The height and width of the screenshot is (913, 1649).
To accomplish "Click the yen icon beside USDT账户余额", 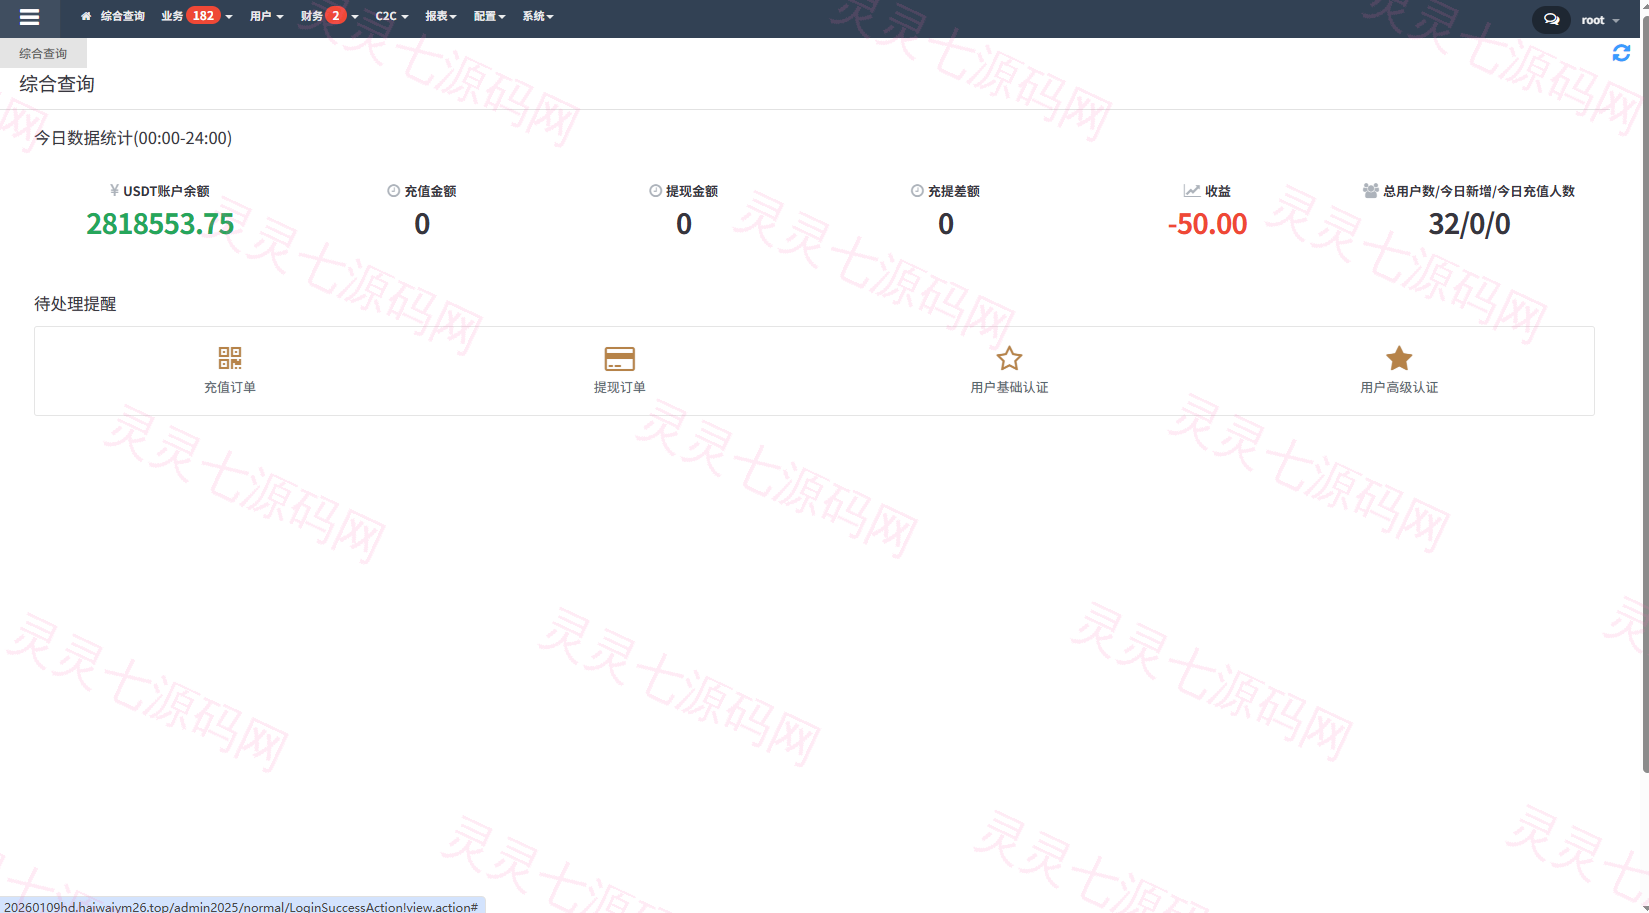I will (115, 191).
